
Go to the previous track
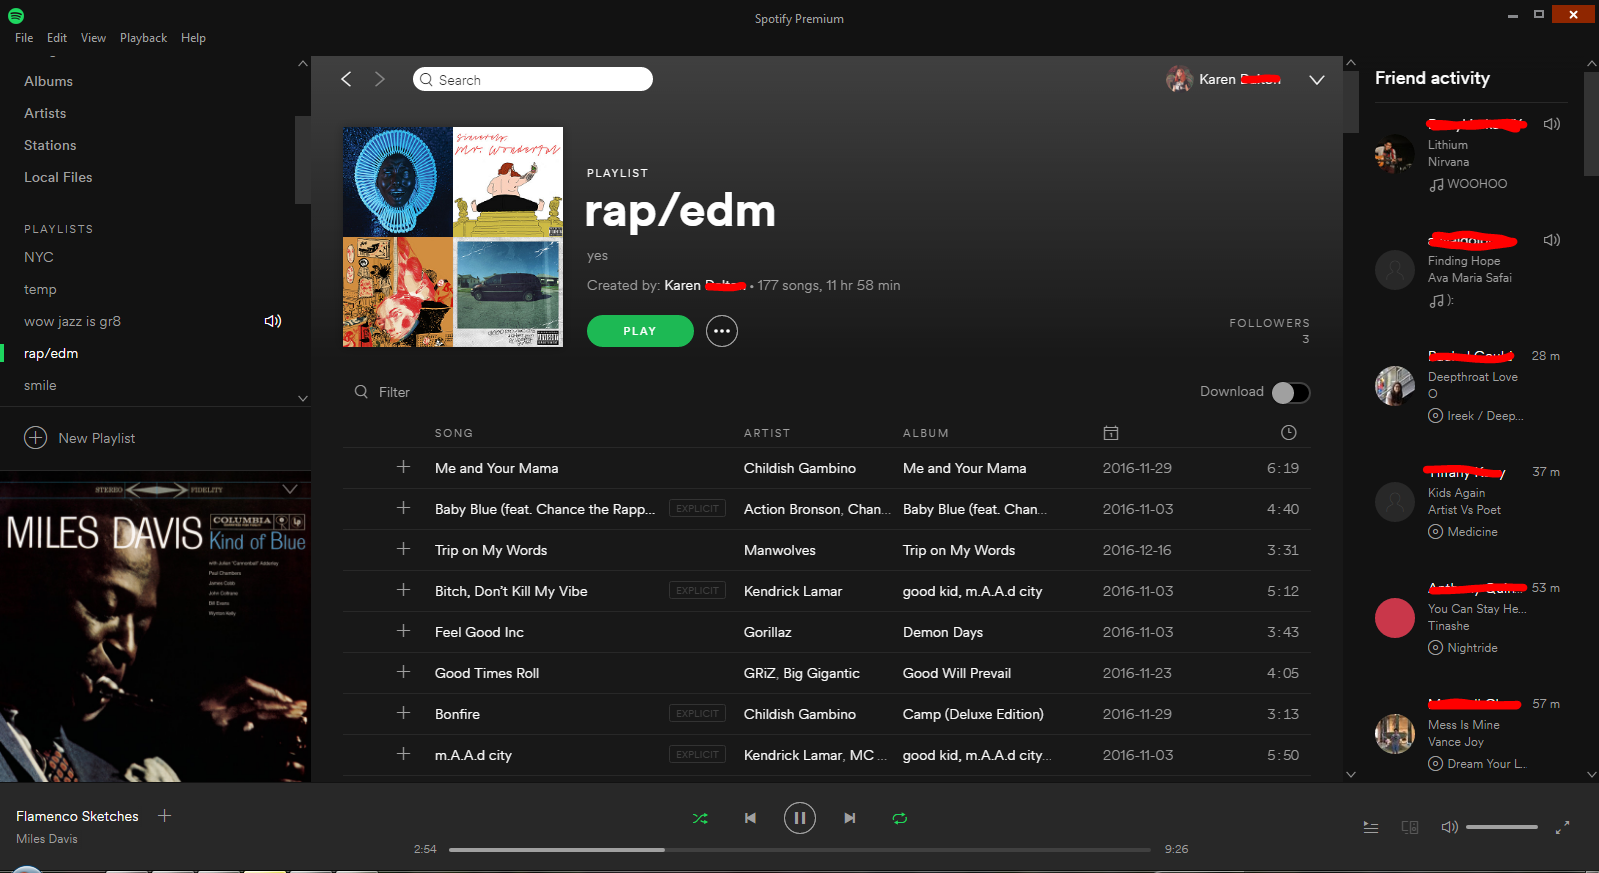pyautogui.click(x=750, y=818)
